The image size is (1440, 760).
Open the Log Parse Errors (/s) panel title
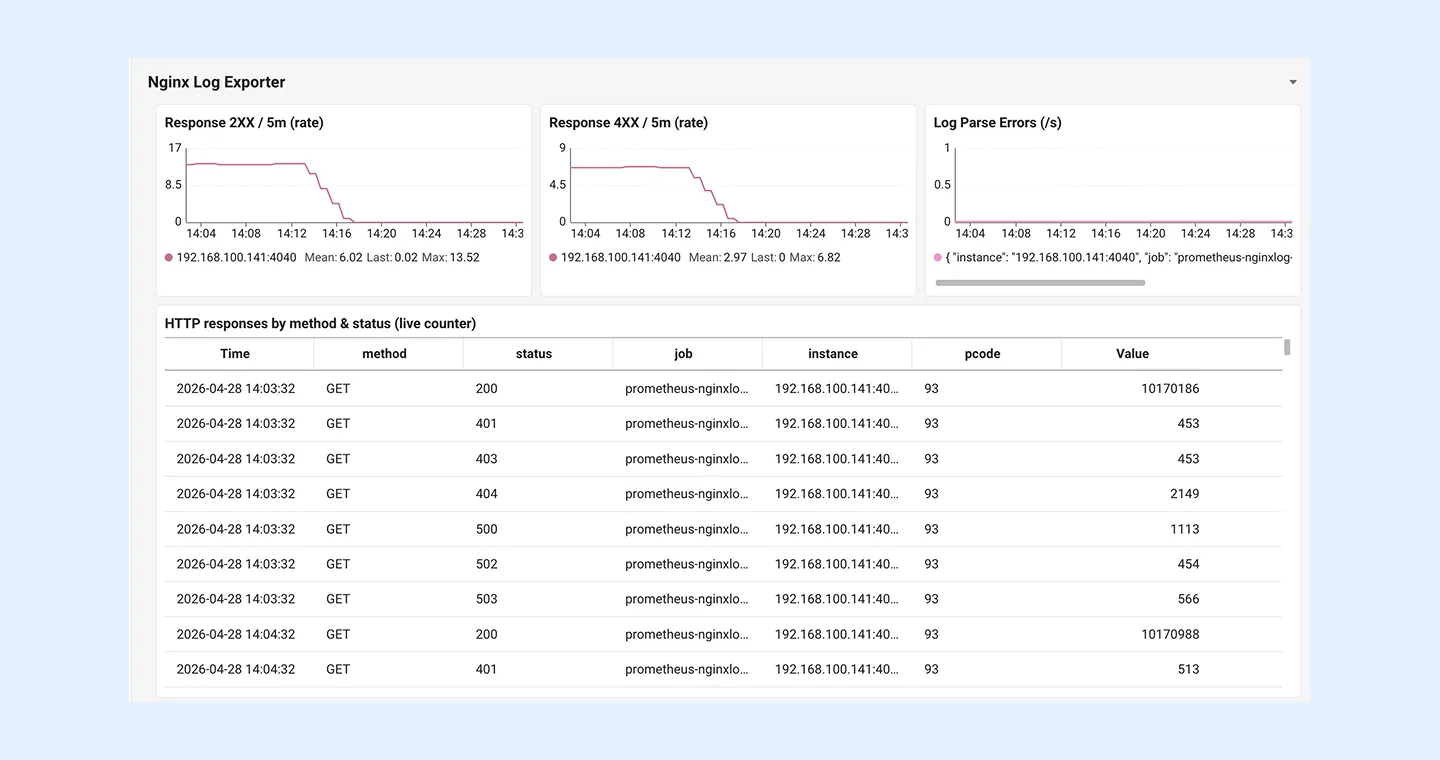pos(997,123)
